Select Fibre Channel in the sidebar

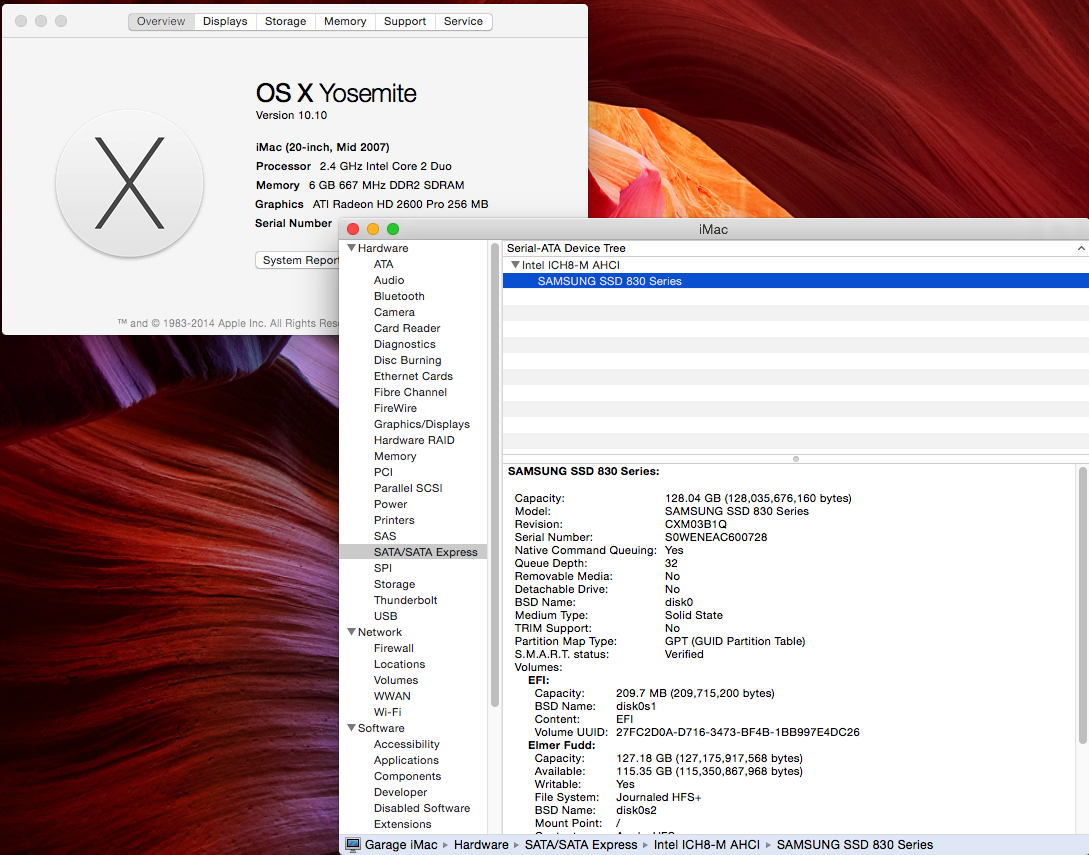pyautogui.click(x=410, y=392)
